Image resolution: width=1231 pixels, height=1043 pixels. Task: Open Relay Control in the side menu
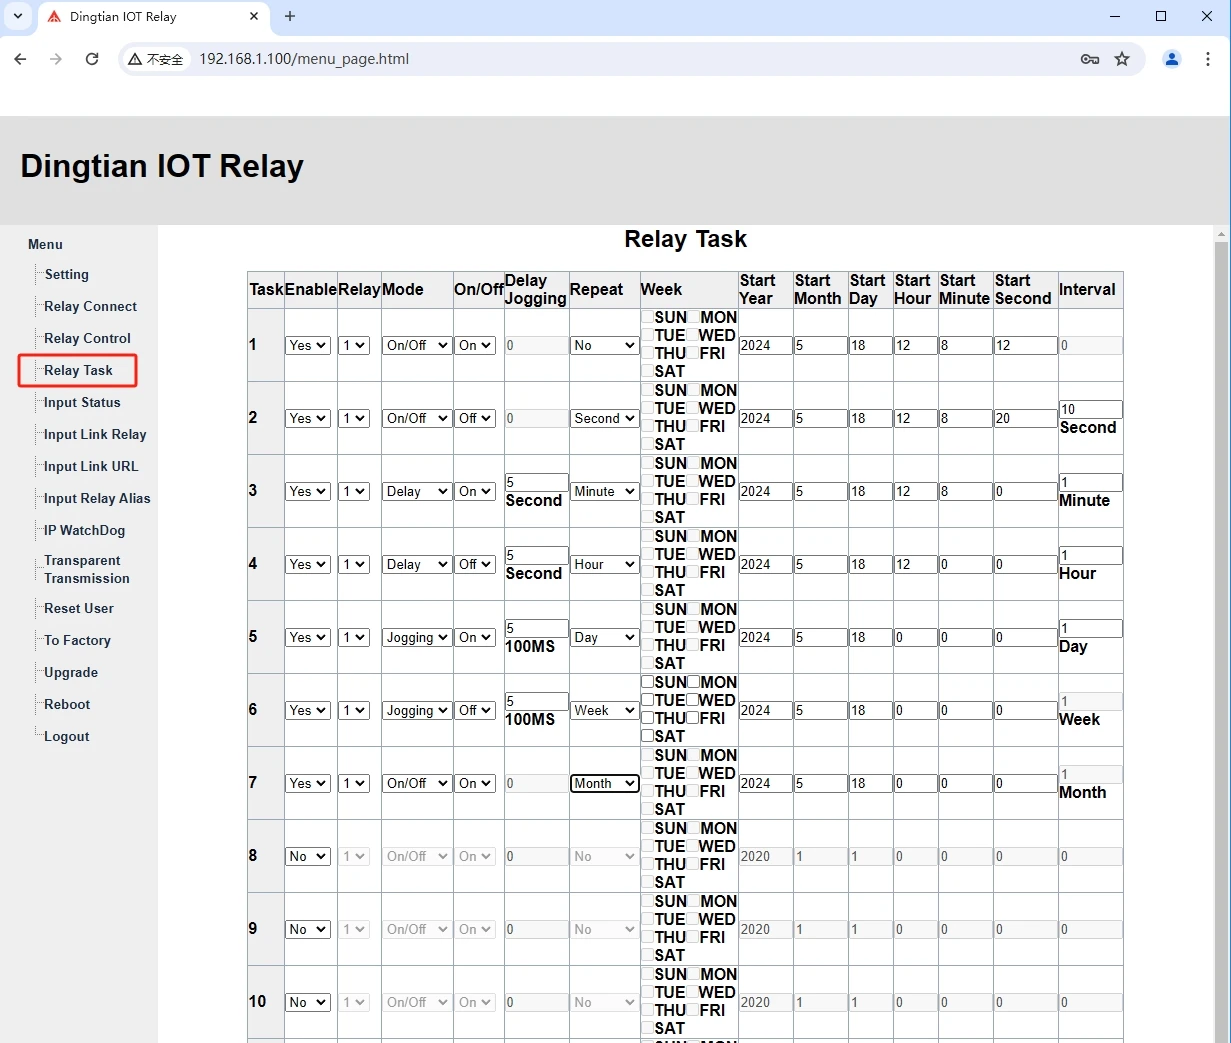point(87,338)
